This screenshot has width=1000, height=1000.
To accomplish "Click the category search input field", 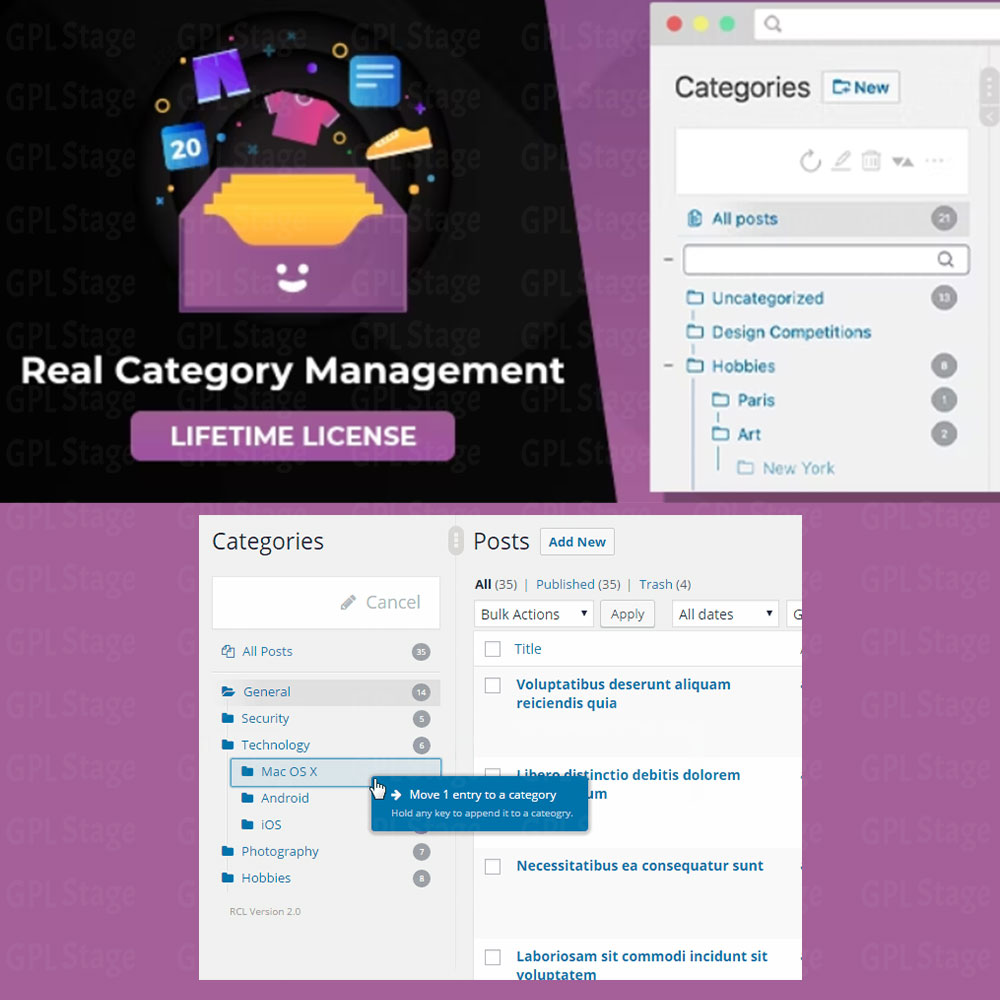I will coord(826,259).
